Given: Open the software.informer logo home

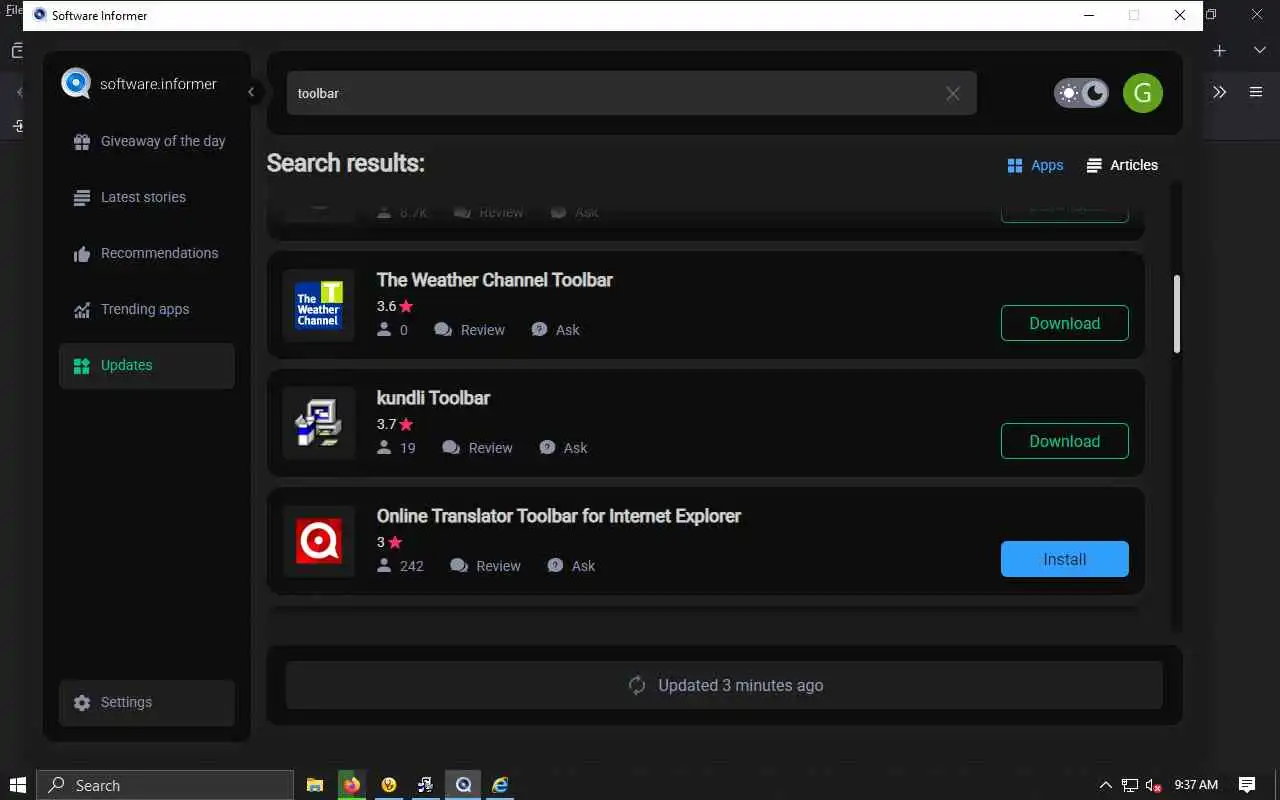Looking at the screenshot, I should [138, 84].
